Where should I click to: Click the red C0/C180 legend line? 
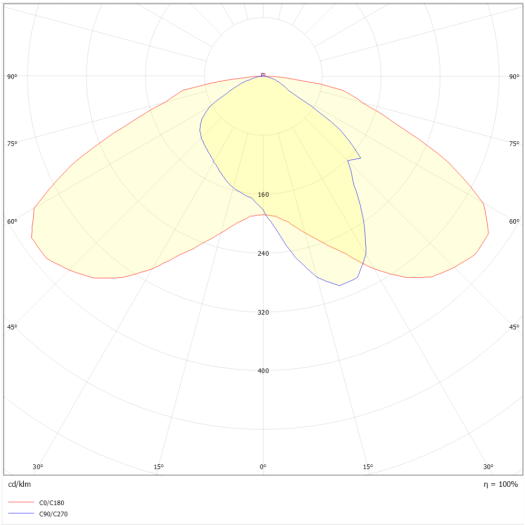21,502
